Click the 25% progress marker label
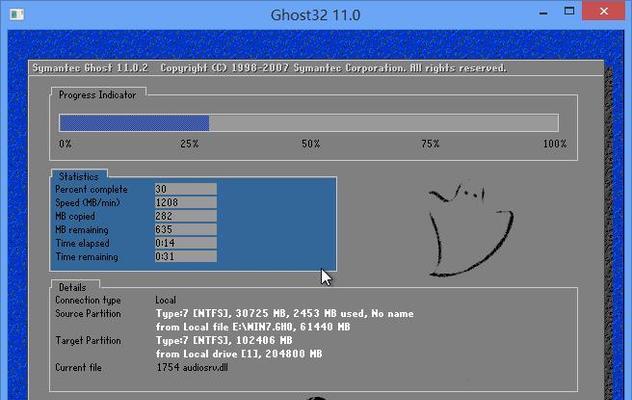 [x=189, y=144]
